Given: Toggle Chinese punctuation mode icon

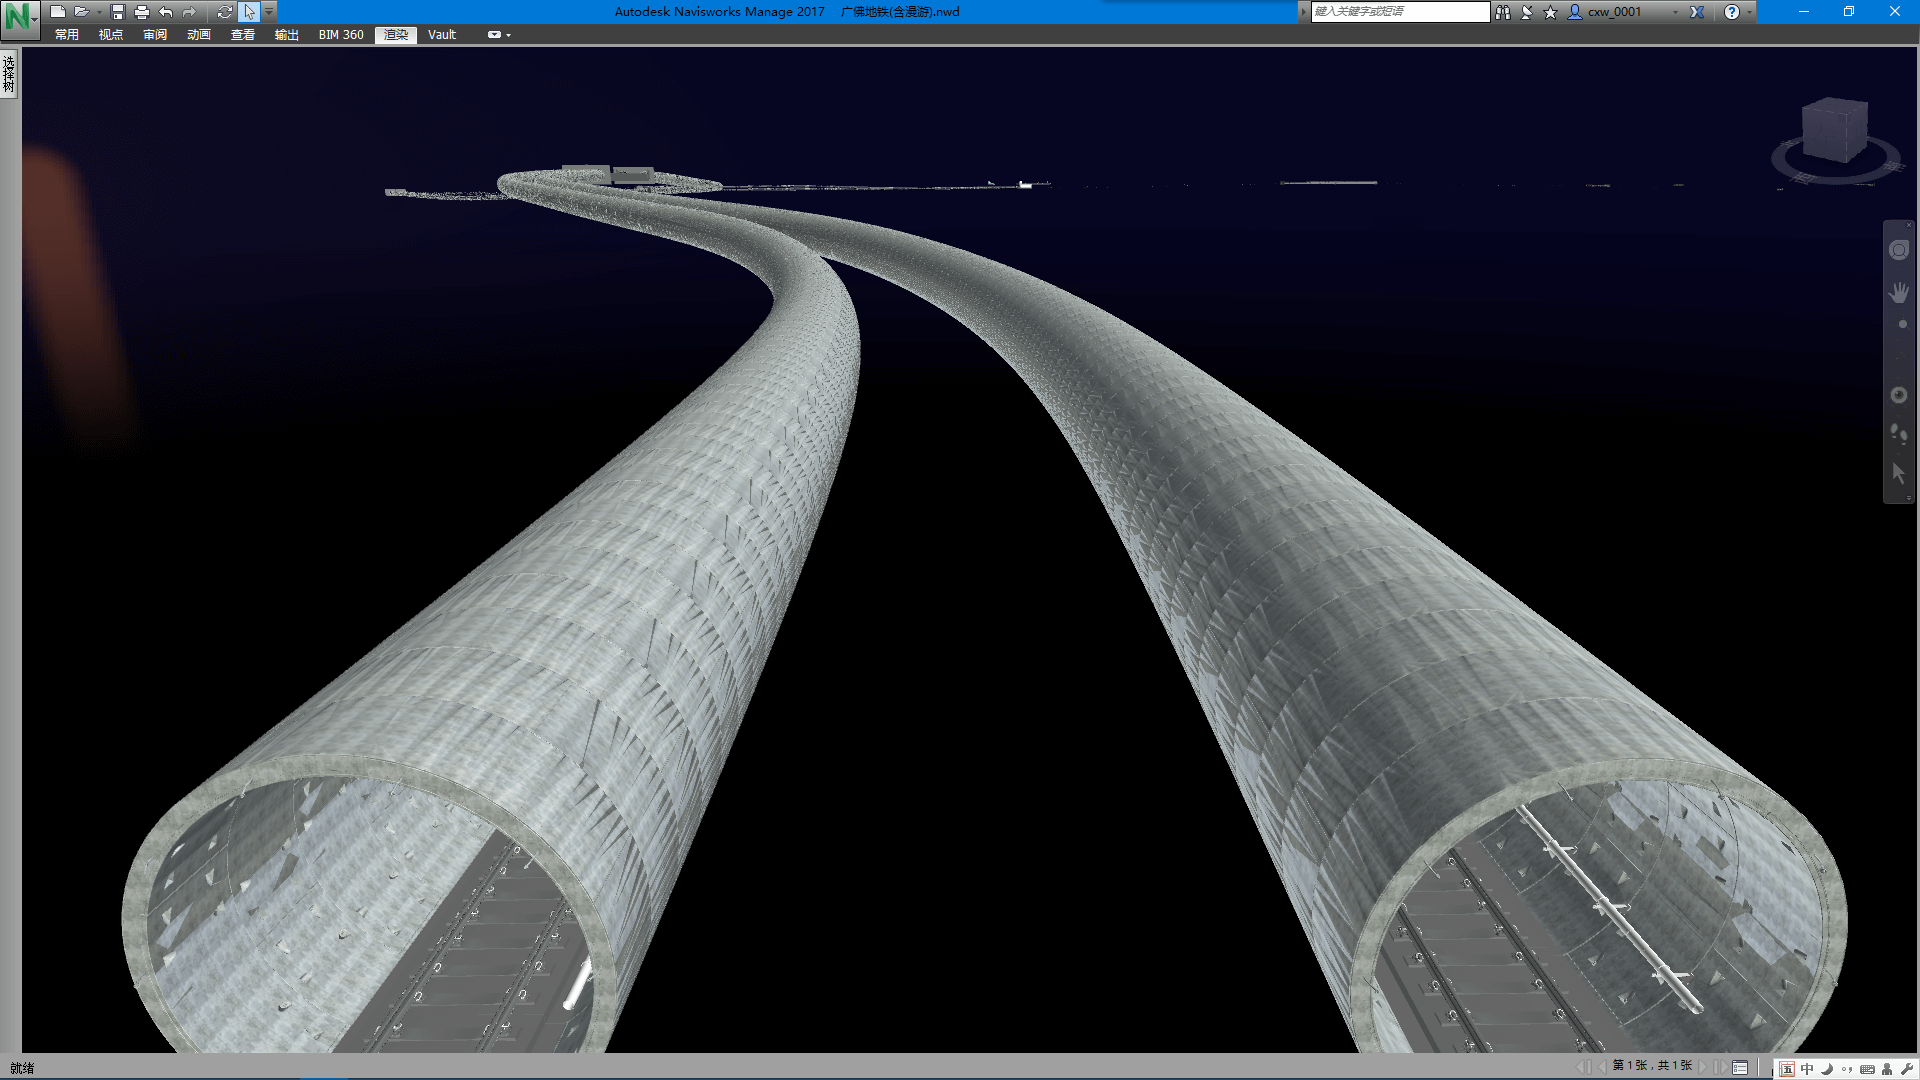Looking at the screenshot, I should click(x=1847, y=1069).
